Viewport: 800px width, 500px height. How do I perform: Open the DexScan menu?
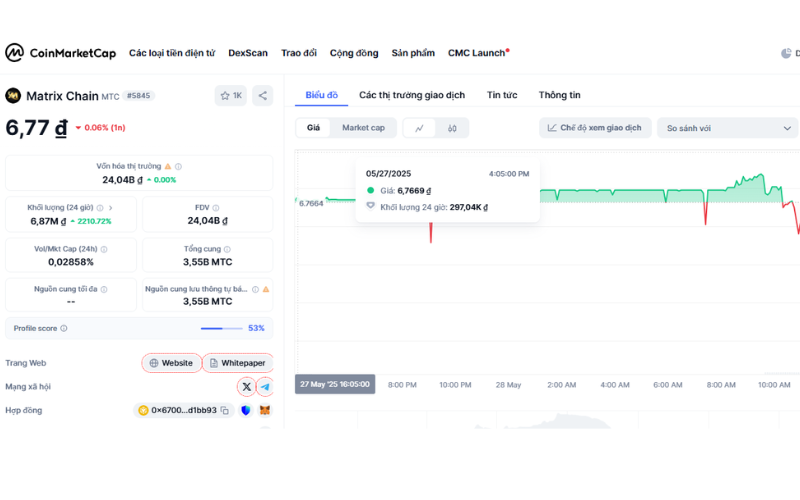tap(248, 53)
